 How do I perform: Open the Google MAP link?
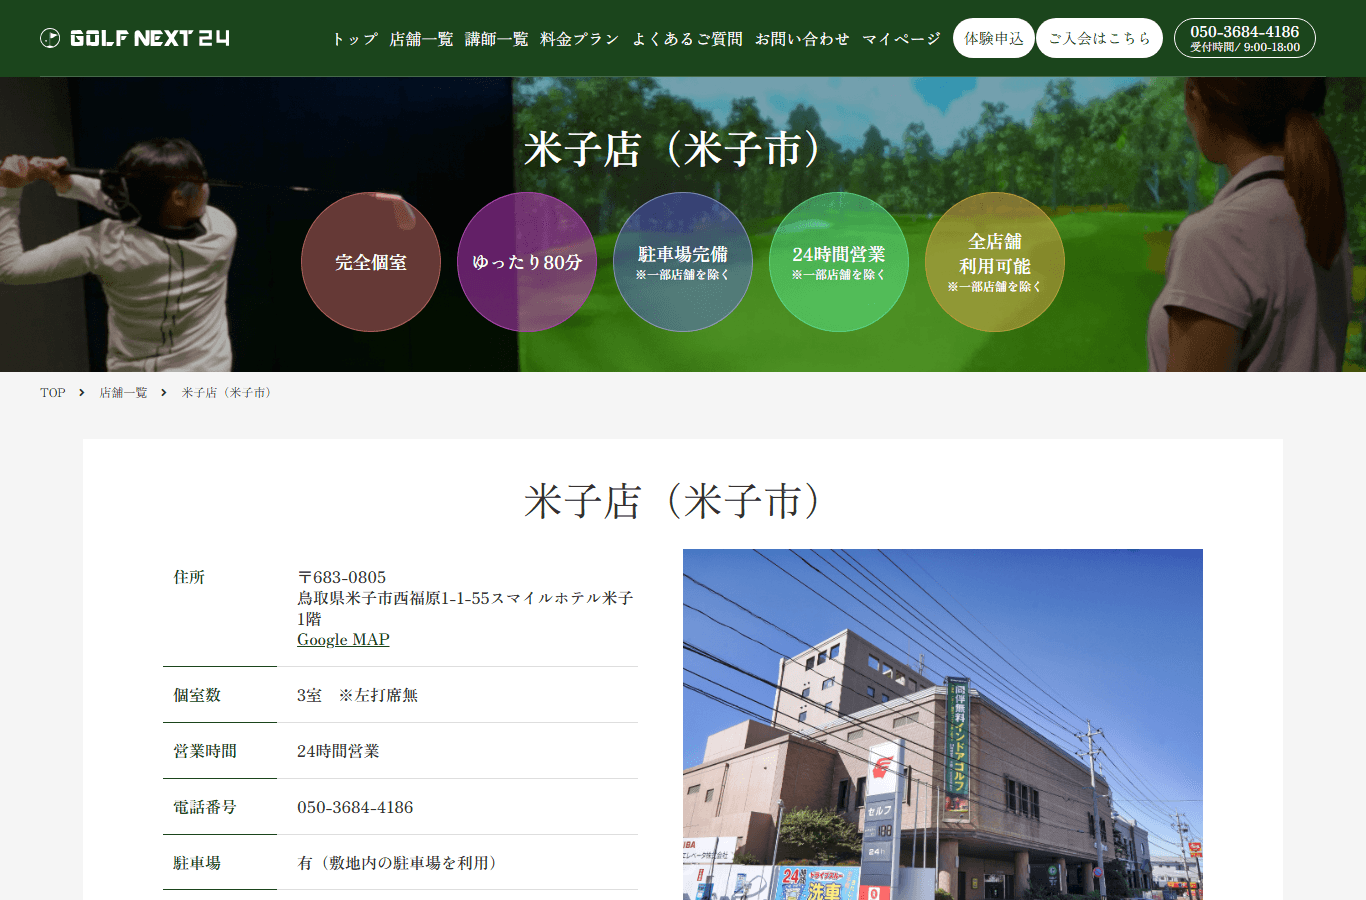pos(343,640)
